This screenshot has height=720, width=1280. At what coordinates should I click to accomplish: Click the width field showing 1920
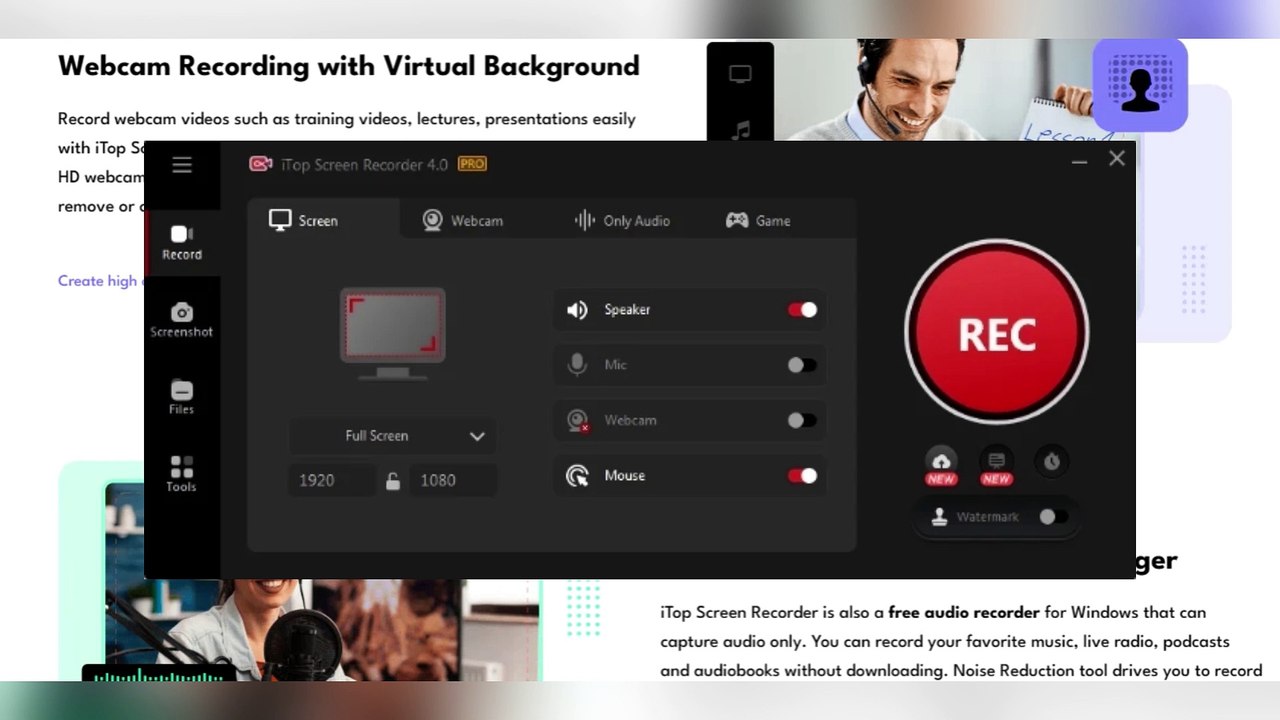pos(332,480)
